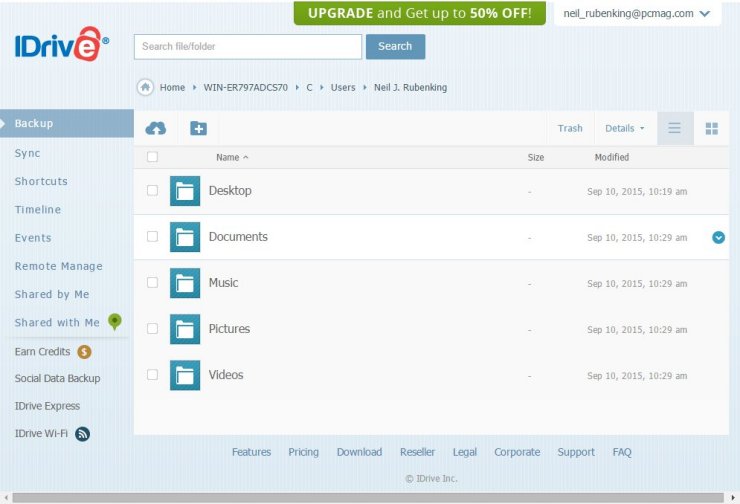Click the Home breadcrumb link
The height and width of the screenshot is (504, 740).
click(x=172, y=87)
